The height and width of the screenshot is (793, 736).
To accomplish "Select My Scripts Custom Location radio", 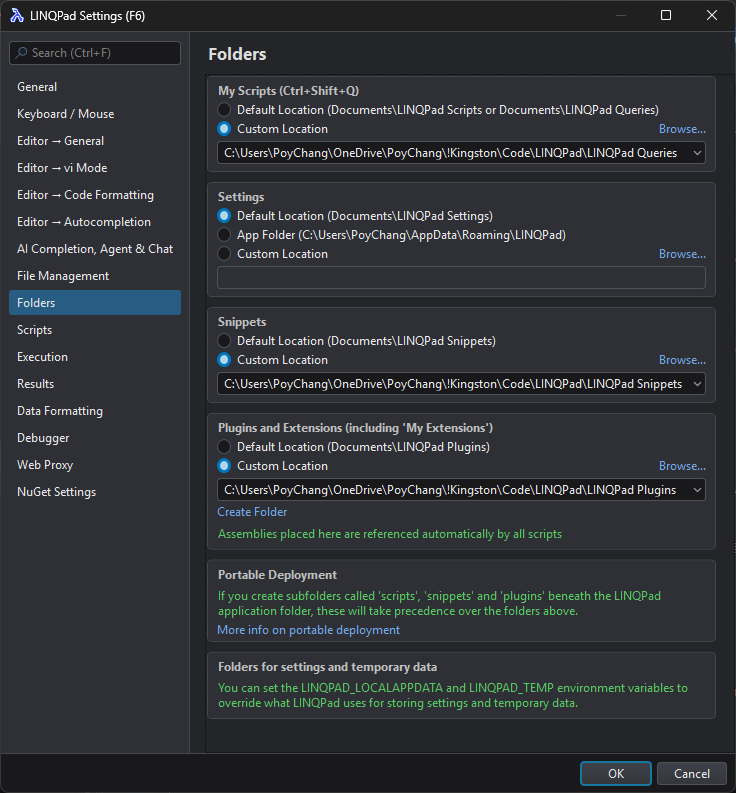I will click(224, 129).
